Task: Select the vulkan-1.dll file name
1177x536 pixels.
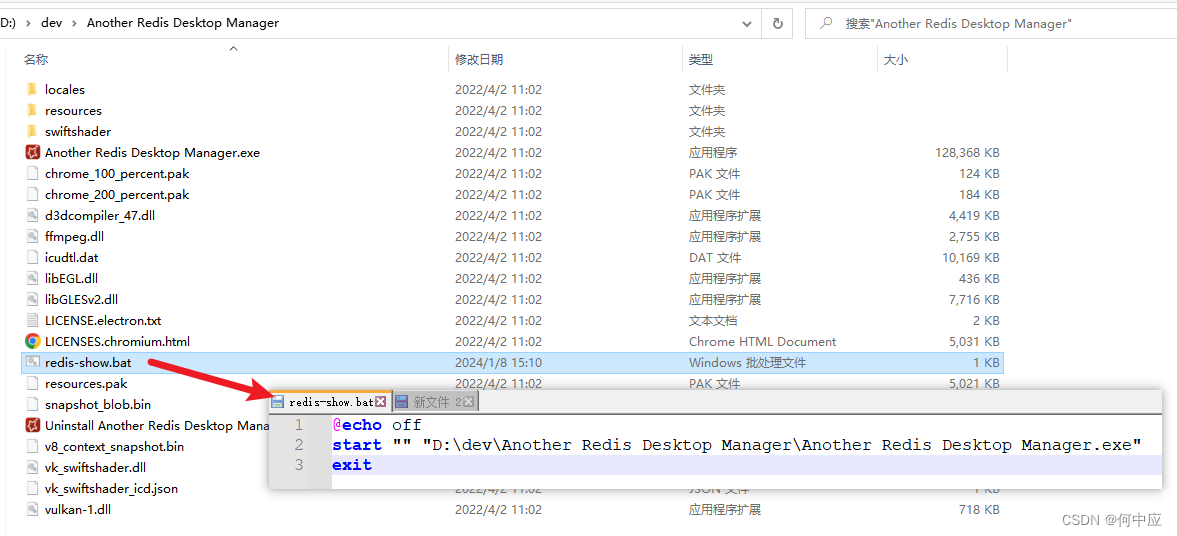Action: (76, 510)
